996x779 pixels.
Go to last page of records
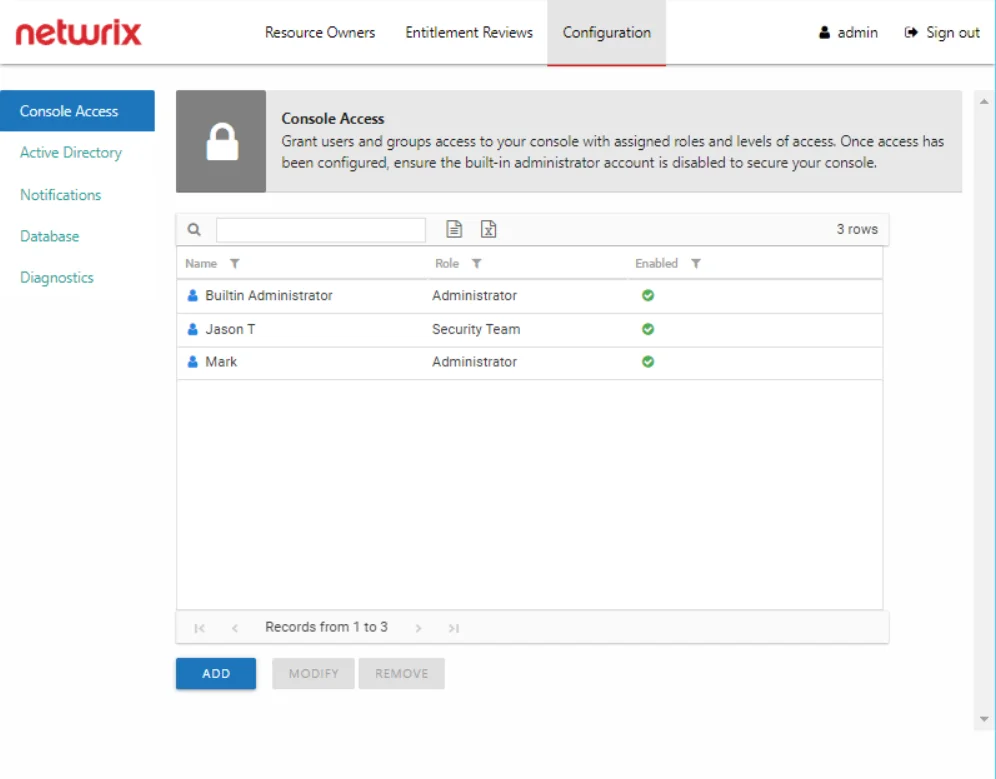(x=454, y=628)
